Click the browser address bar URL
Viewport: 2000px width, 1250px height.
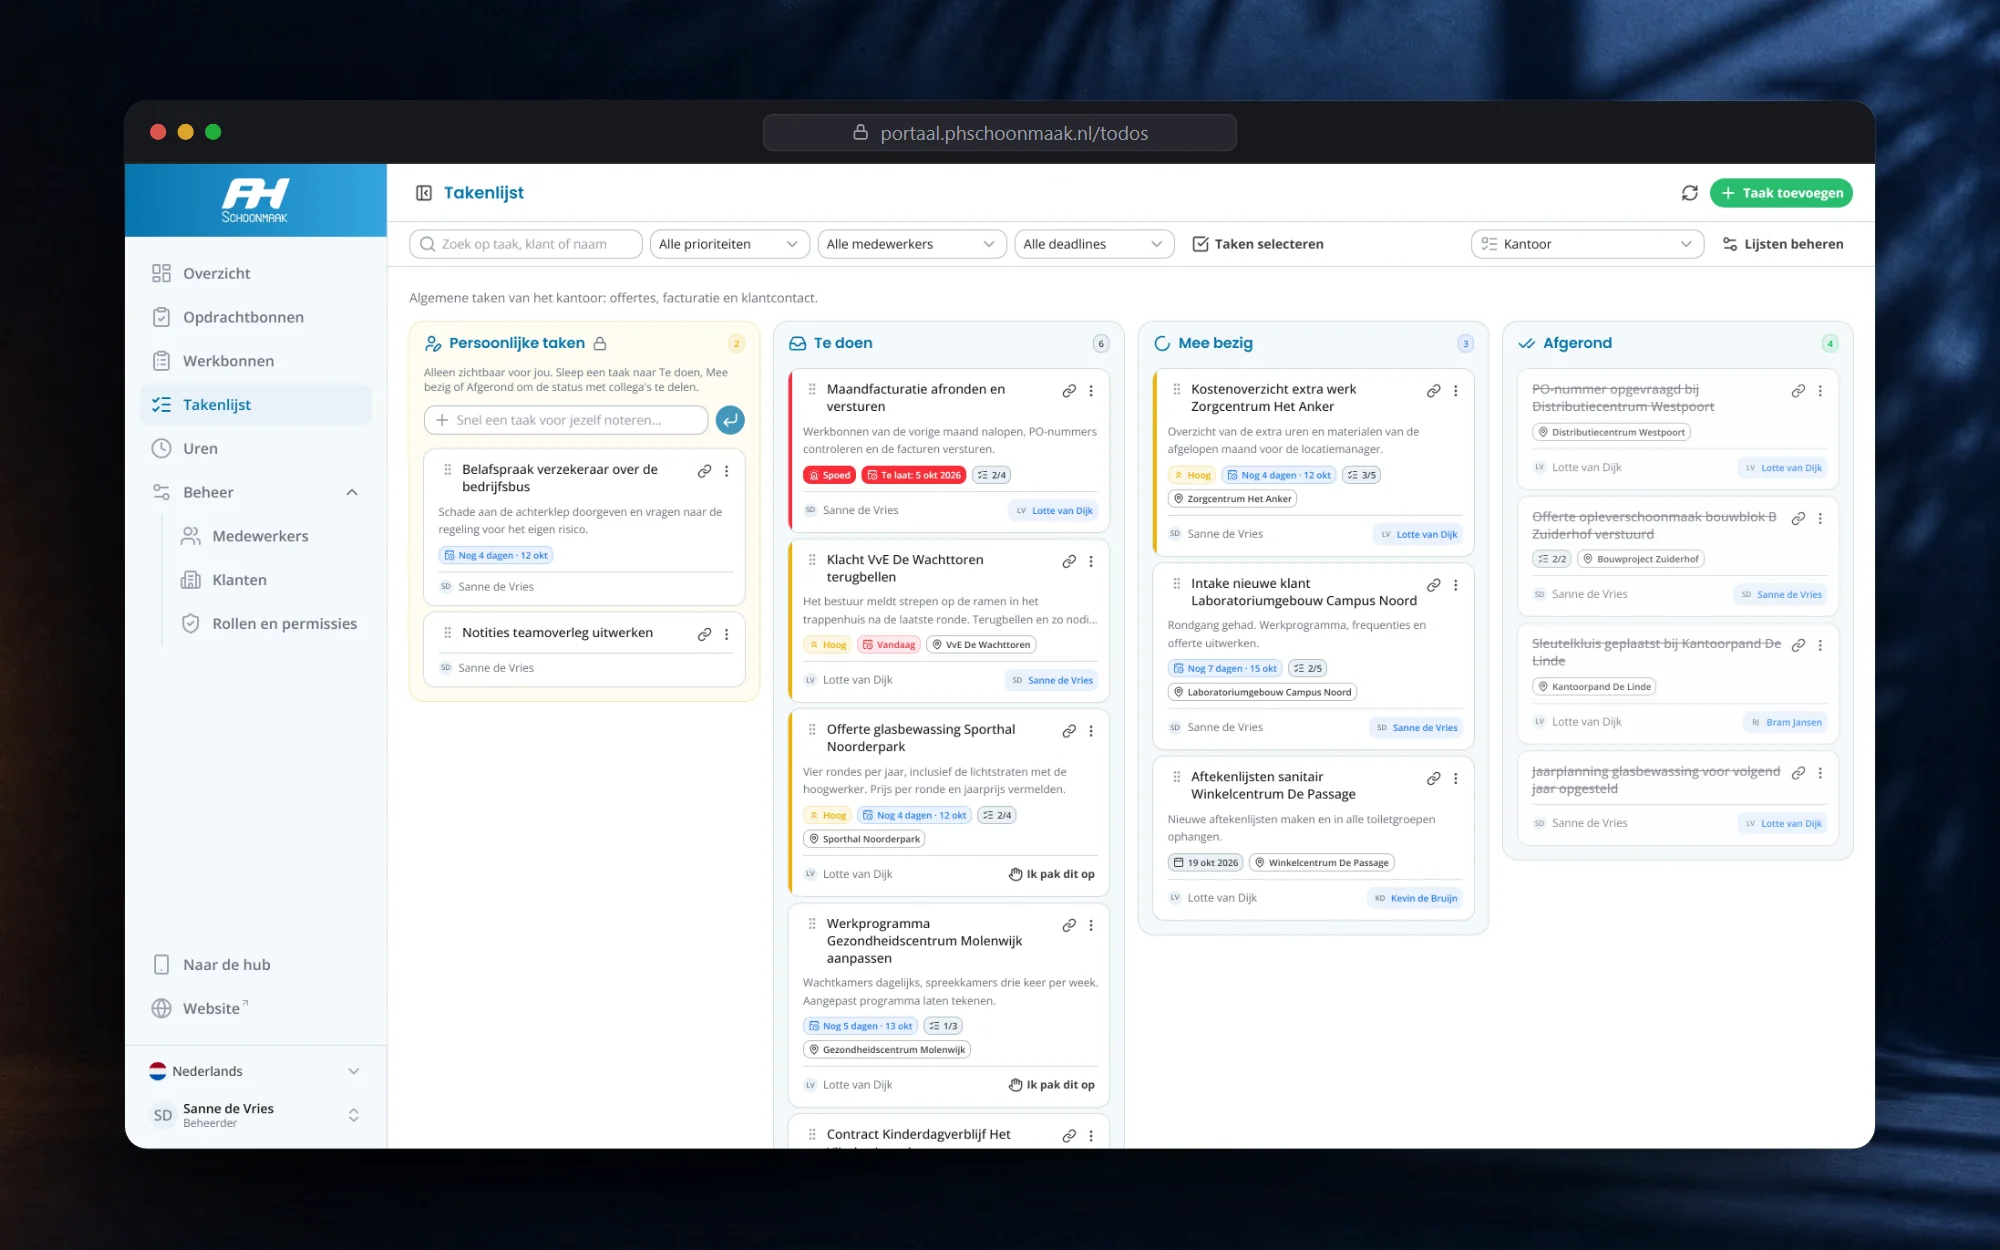click(1000, 133)
